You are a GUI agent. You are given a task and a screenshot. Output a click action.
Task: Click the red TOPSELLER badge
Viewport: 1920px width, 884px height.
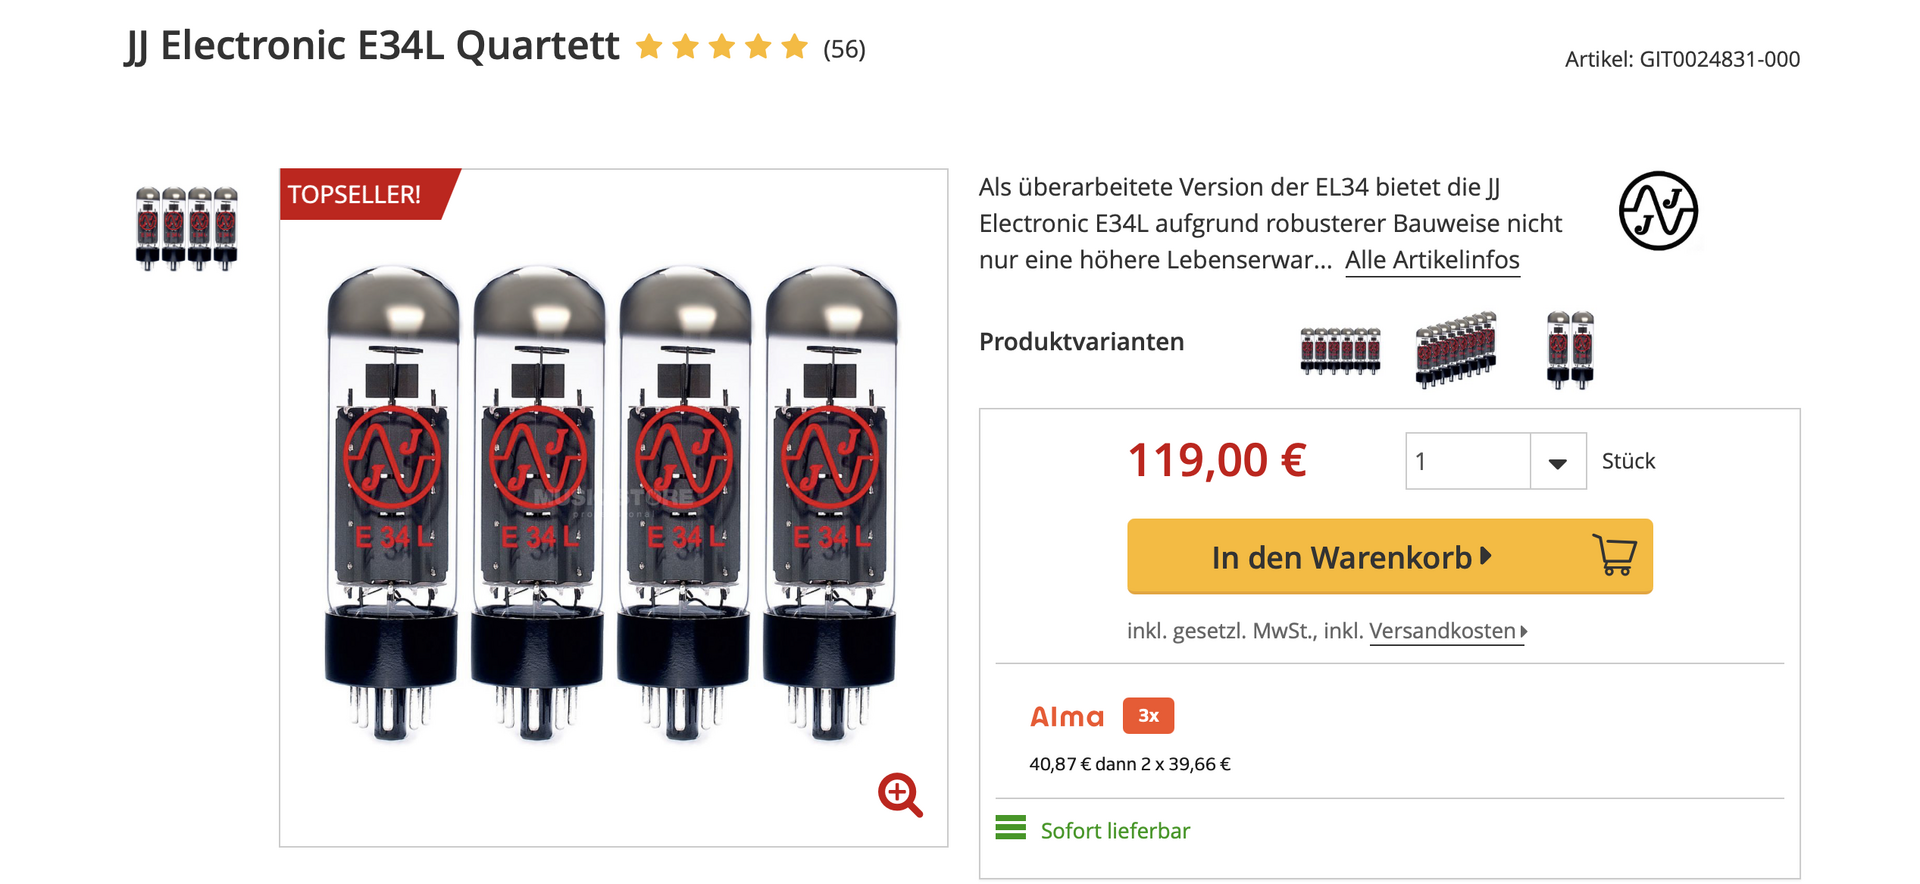point(360,194)
